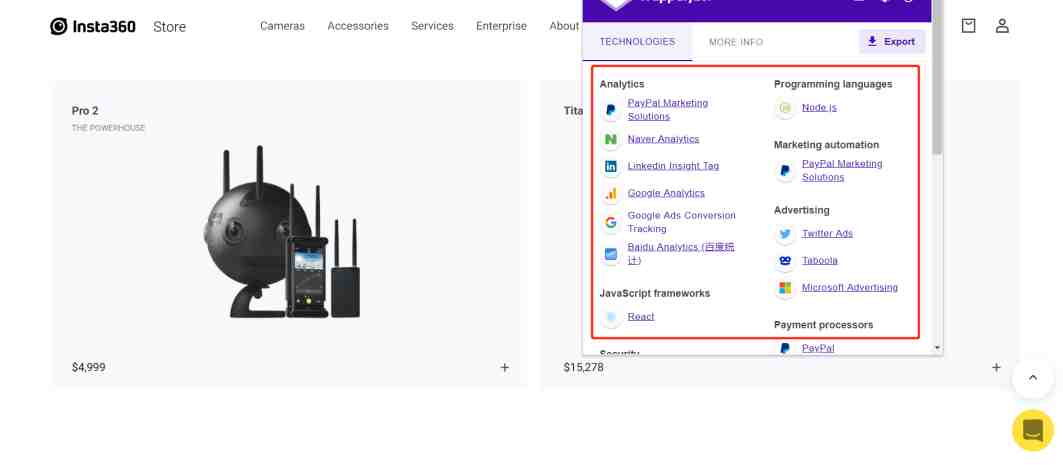Click the PayPal icon under Payment processors
Image resolution: width=1063 pixels, height=465 pixels.
(x=785, y=348)
